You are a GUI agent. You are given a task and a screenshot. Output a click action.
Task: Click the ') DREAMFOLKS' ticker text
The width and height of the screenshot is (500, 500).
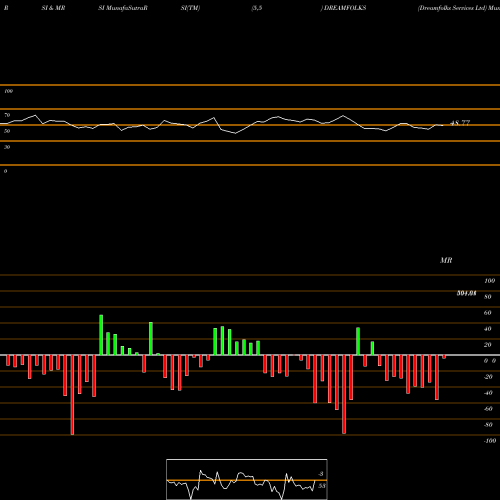[343, 8]
